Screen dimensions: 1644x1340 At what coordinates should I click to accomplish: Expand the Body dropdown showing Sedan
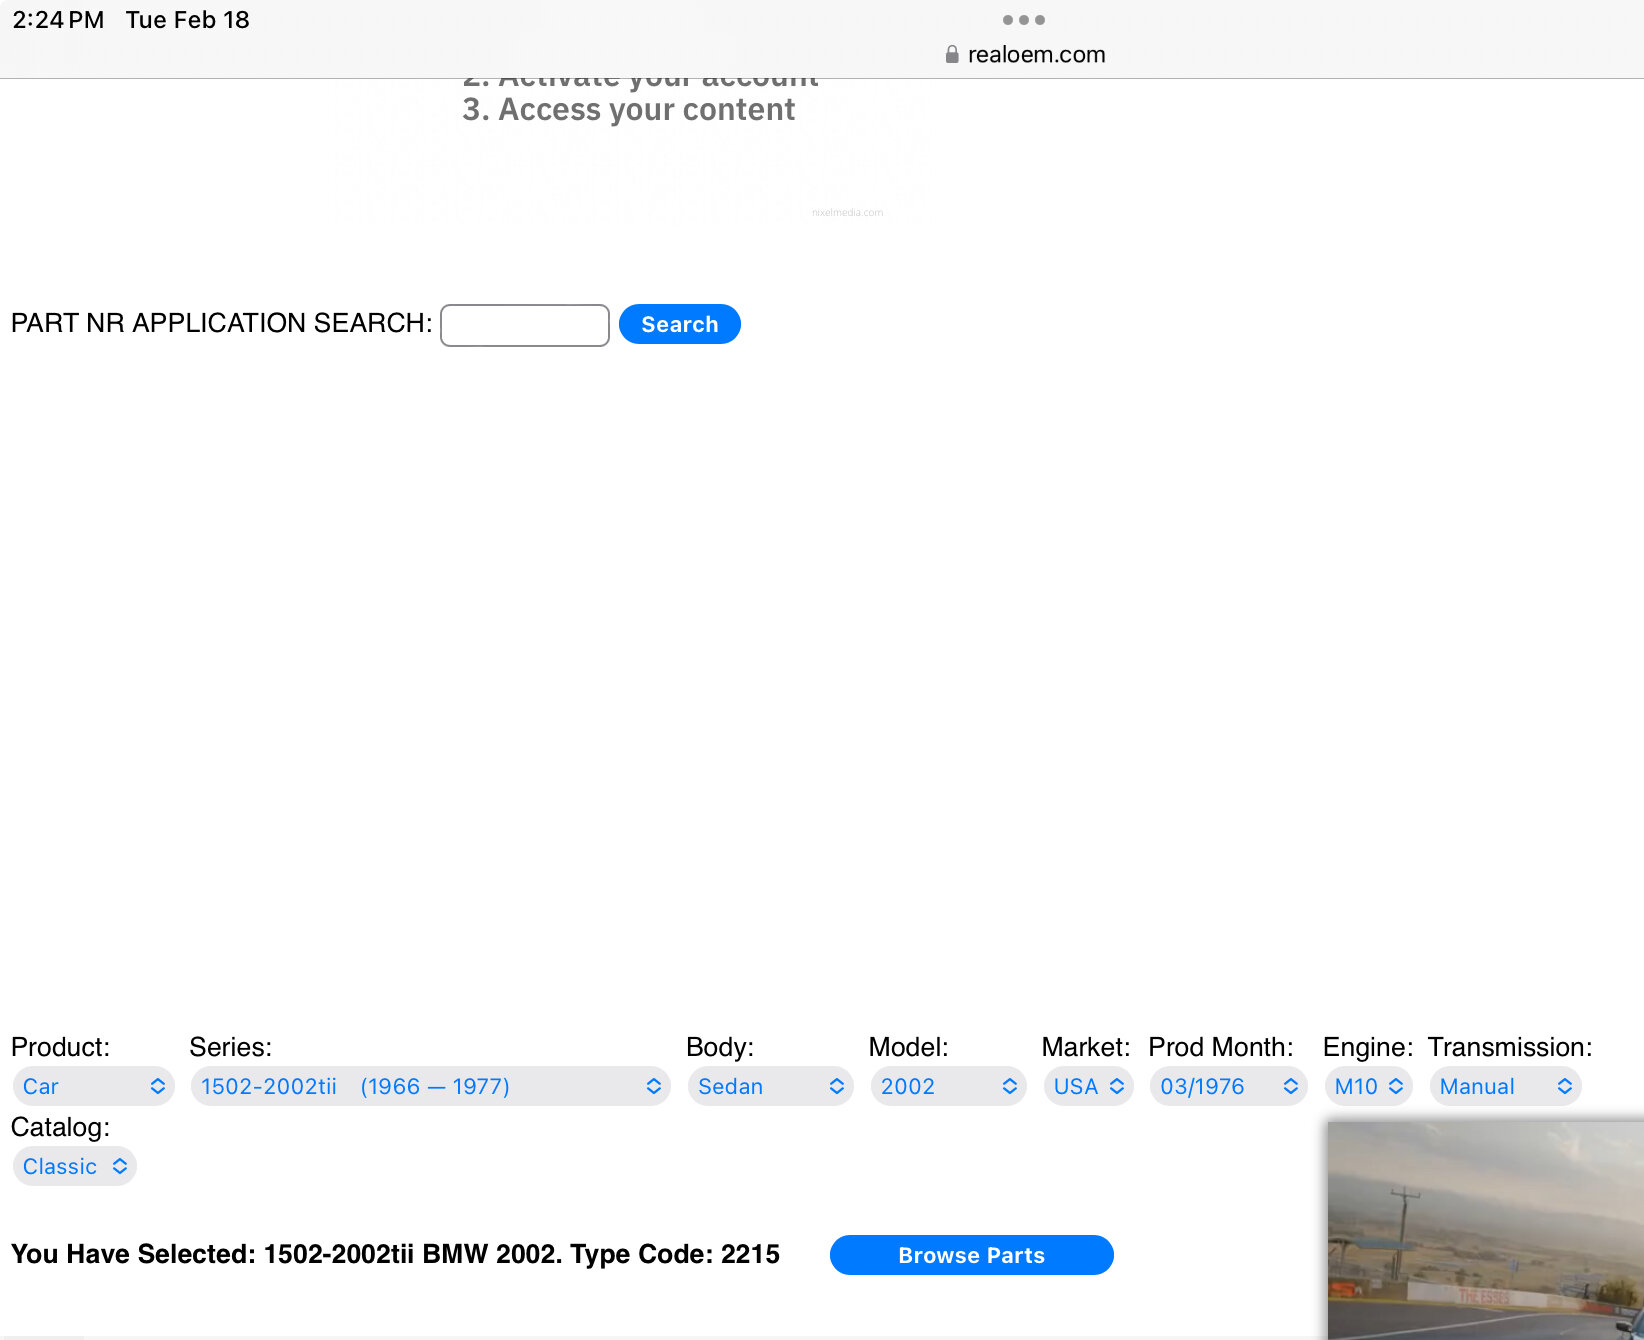click(770, 1086)
